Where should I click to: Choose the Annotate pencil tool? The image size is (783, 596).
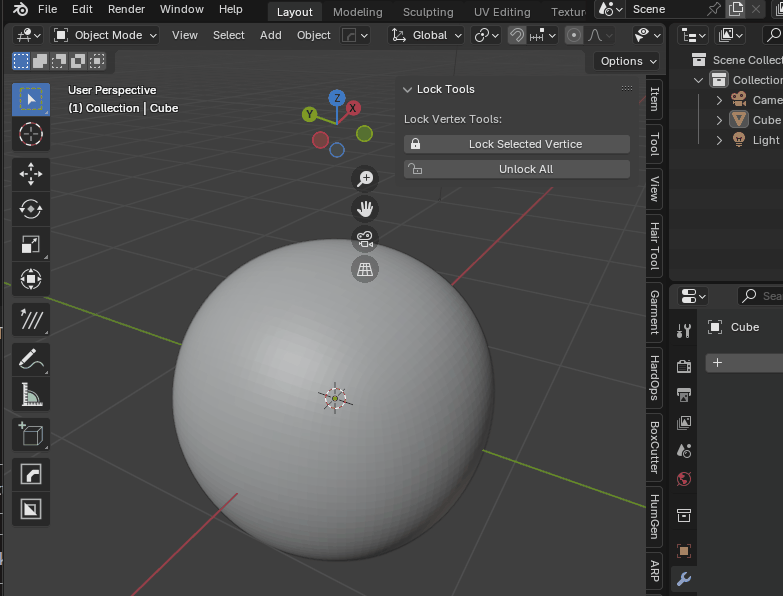pos(31,358)
